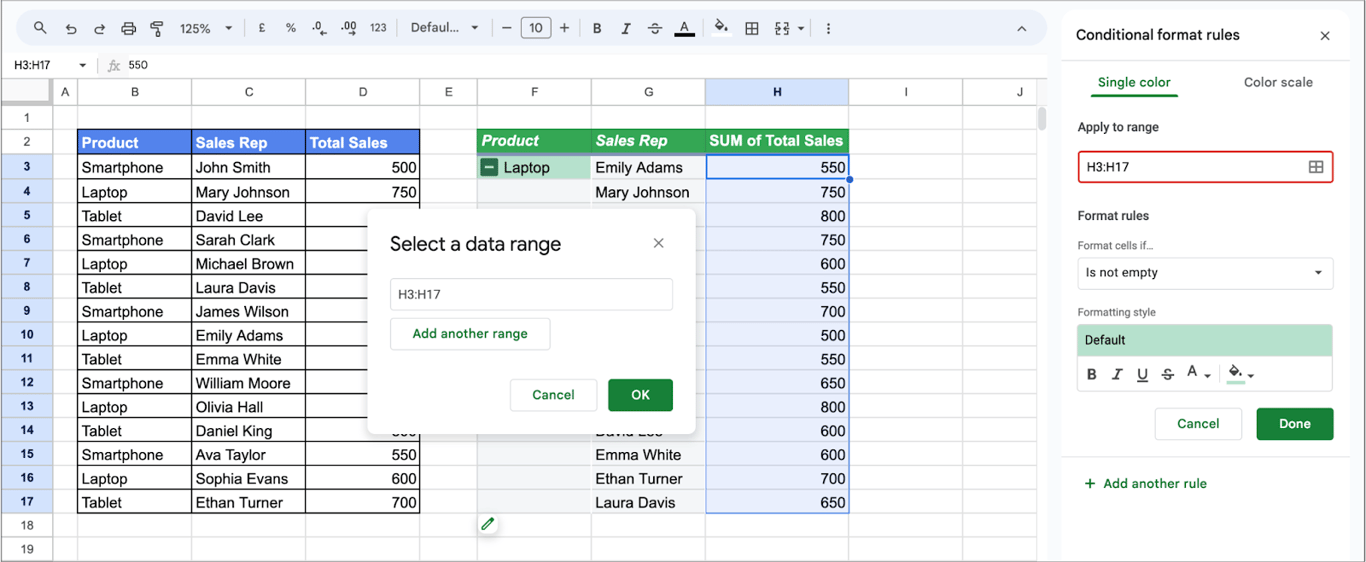Open fill color bucket in main toolbar
The width and height of the screenshot is (1366, 562).
(721, 28)
